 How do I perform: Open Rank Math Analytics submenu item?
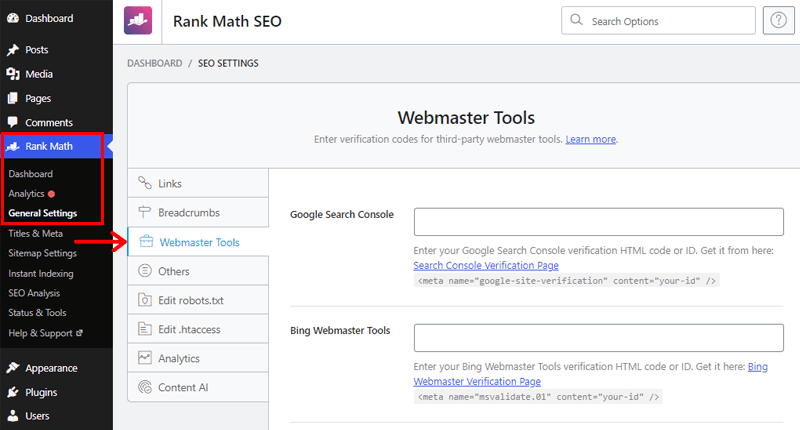(x=27, y=194)
